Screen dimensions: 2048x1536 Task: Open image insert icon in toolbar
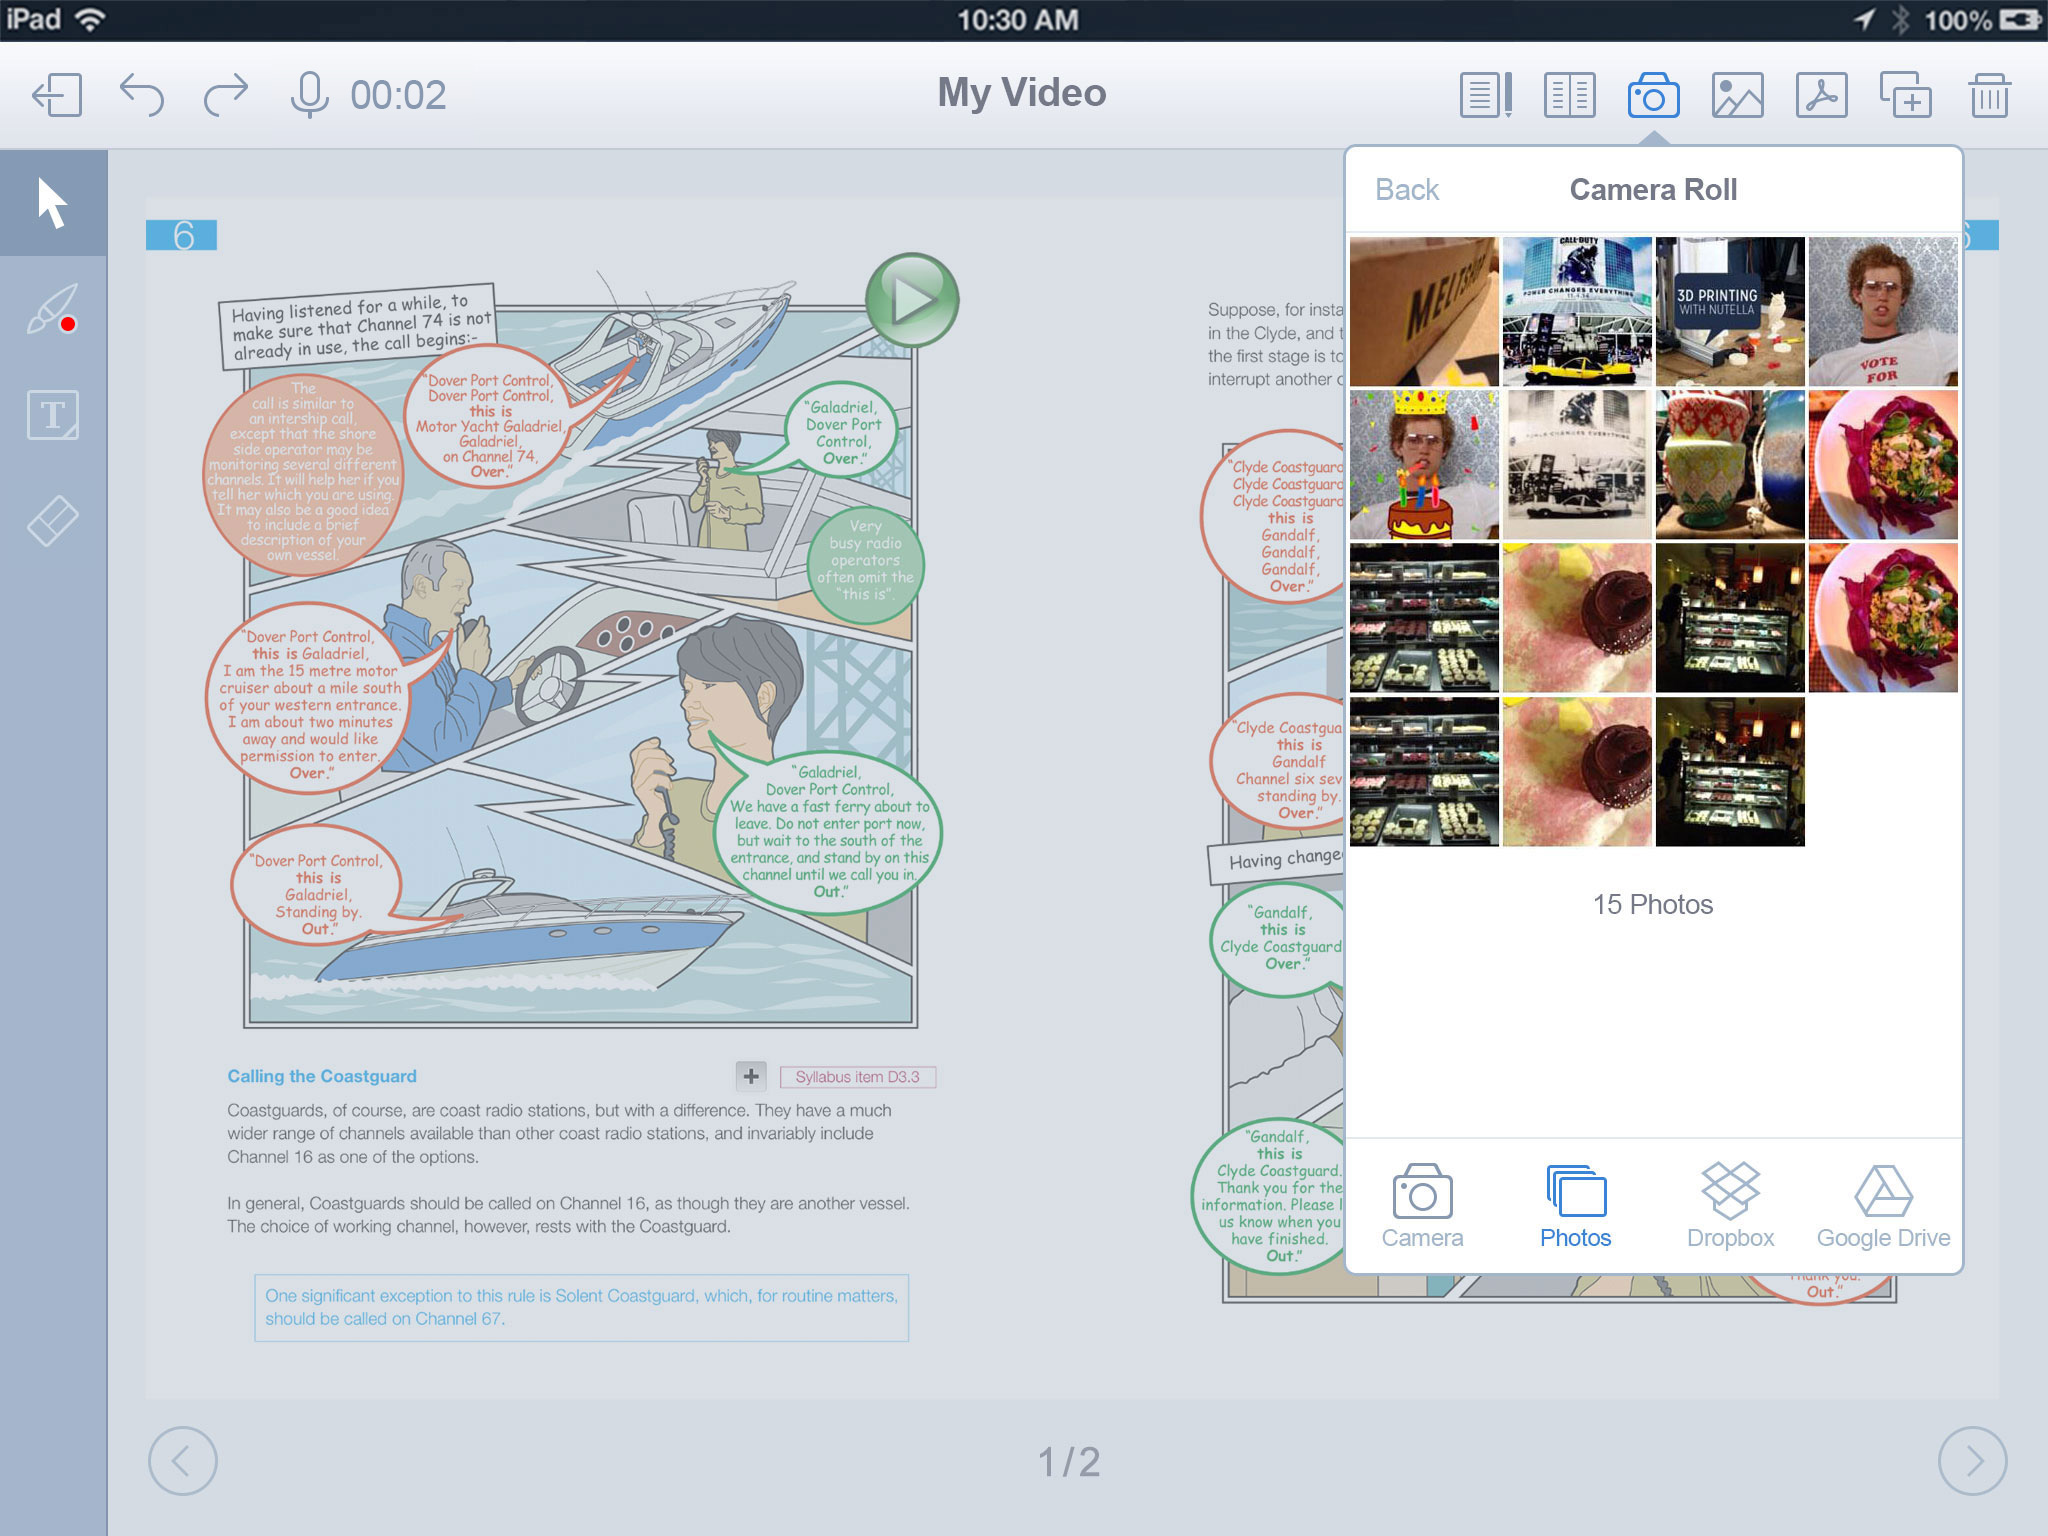[x=1737, y=95]
